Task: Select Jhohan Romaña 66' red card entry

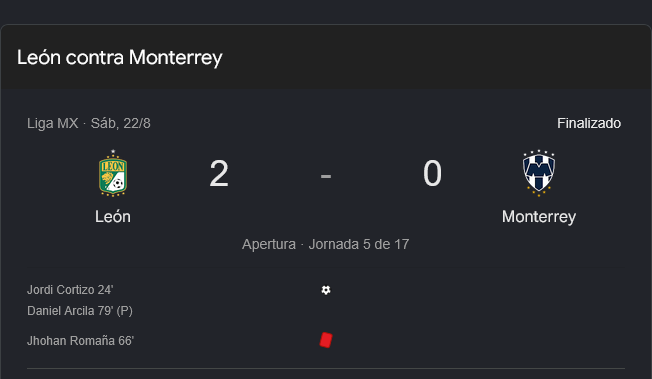Action: (x=80, y=341)
